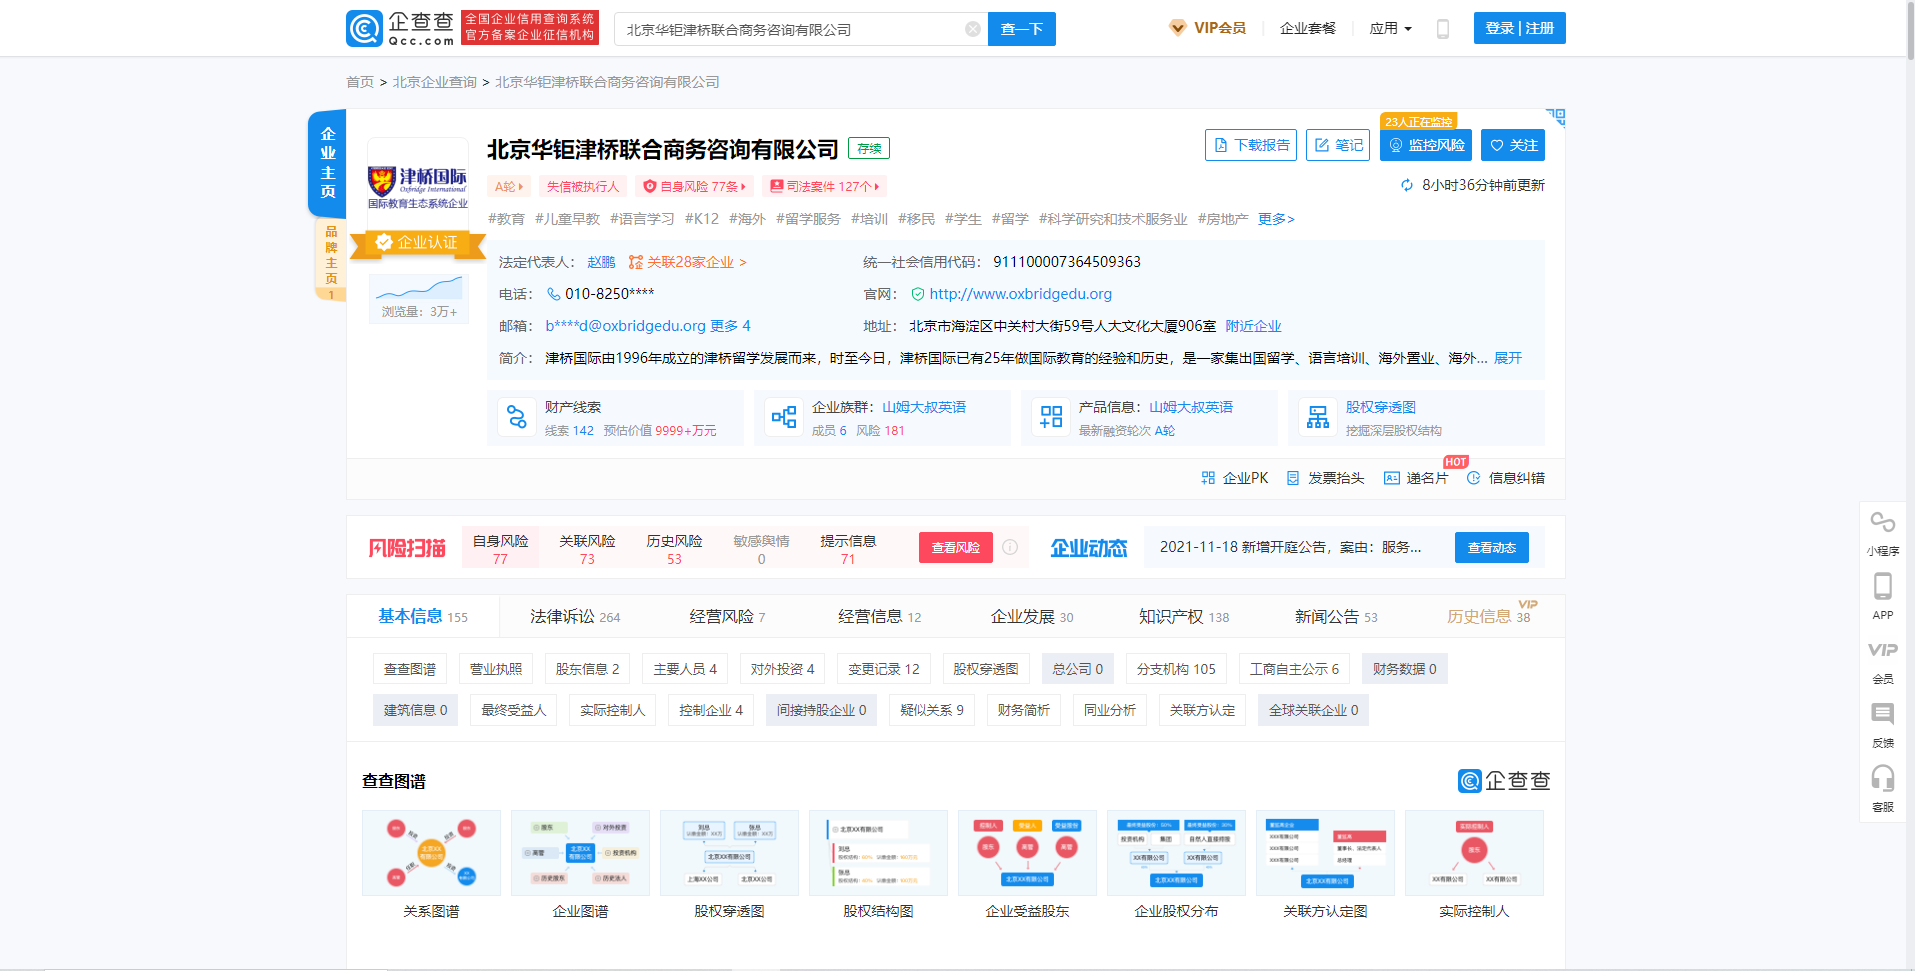
Task: Open 递名片 business card option
Action: 1416,478
